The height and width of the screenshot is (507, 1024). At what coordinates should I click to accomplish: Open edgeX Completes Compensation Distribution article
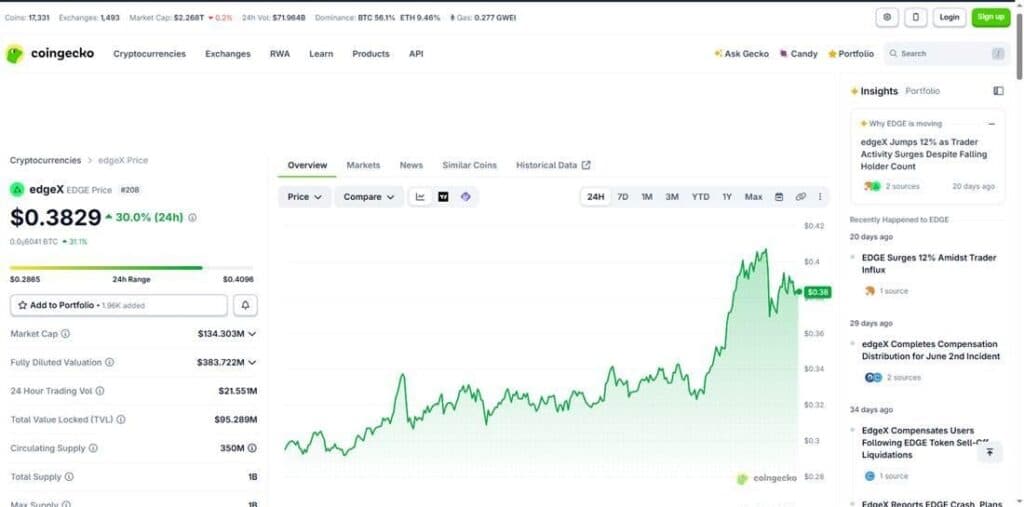coord(930,350)
